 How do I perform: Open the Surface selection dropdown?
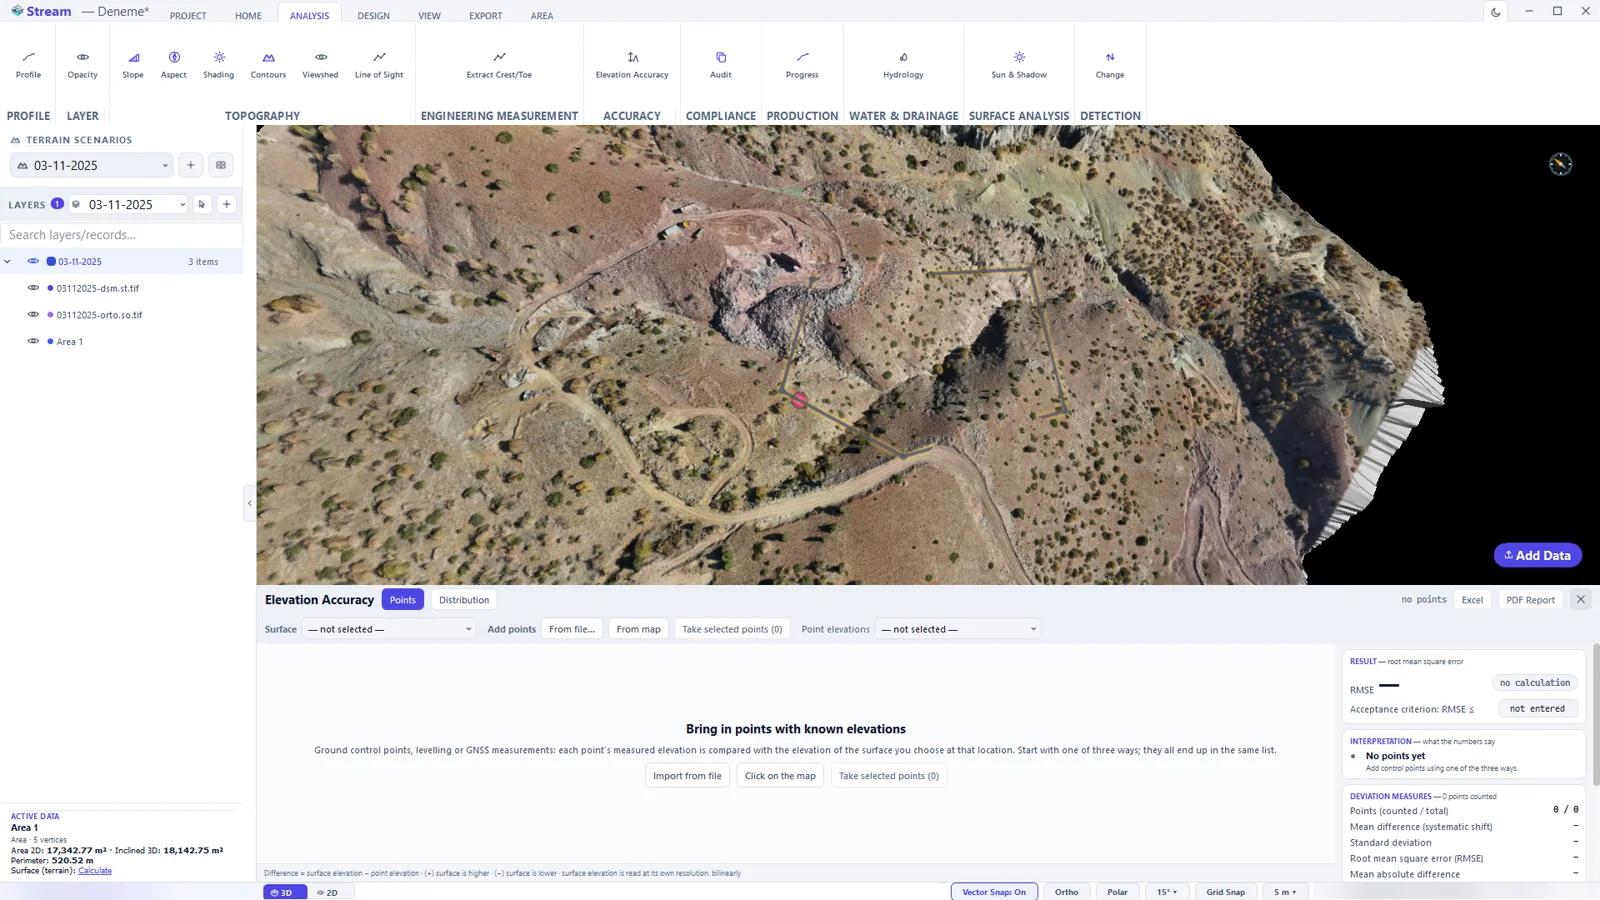coord(389,629)
